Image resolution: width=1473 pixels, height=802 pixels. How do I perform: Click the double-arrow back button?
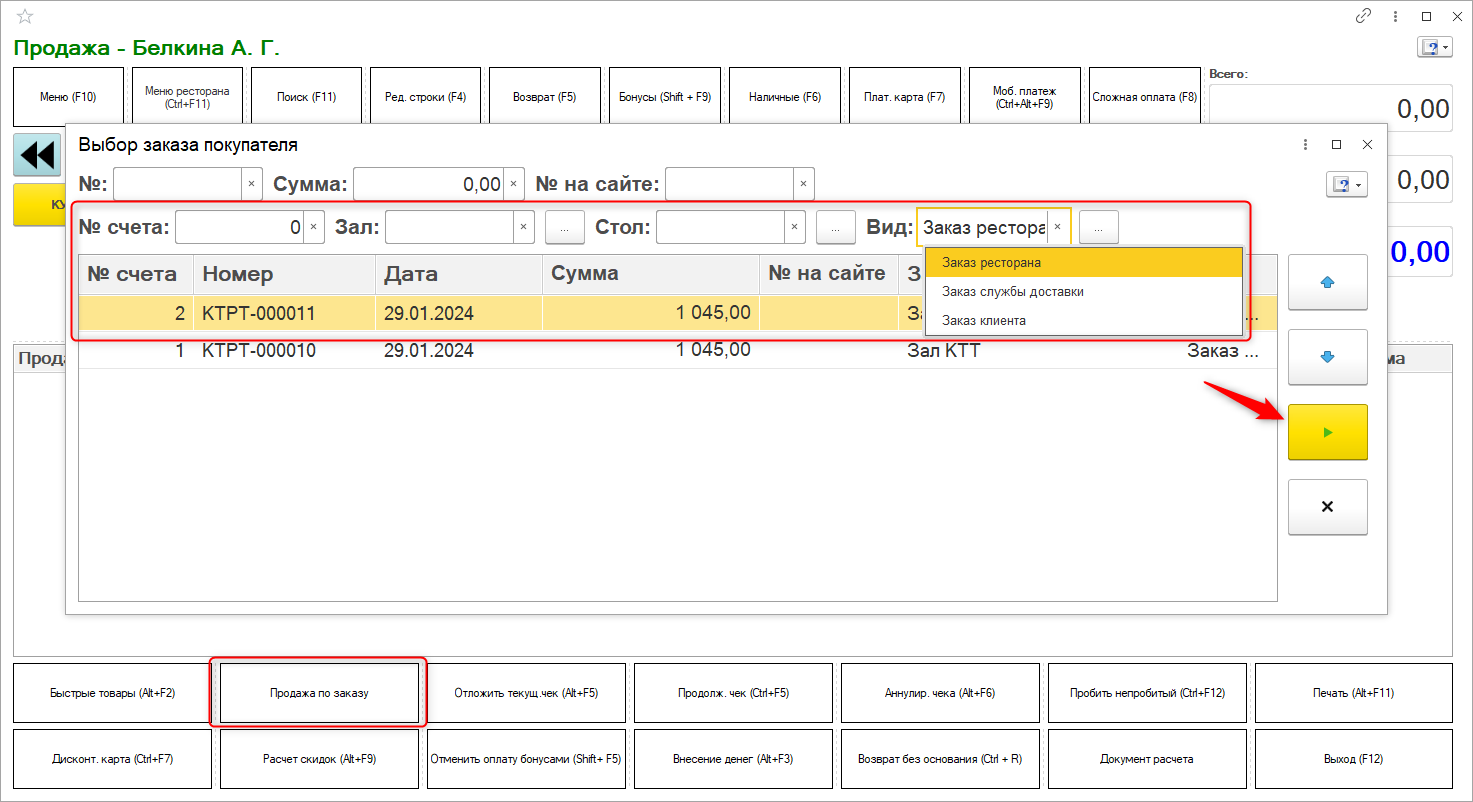37,156
